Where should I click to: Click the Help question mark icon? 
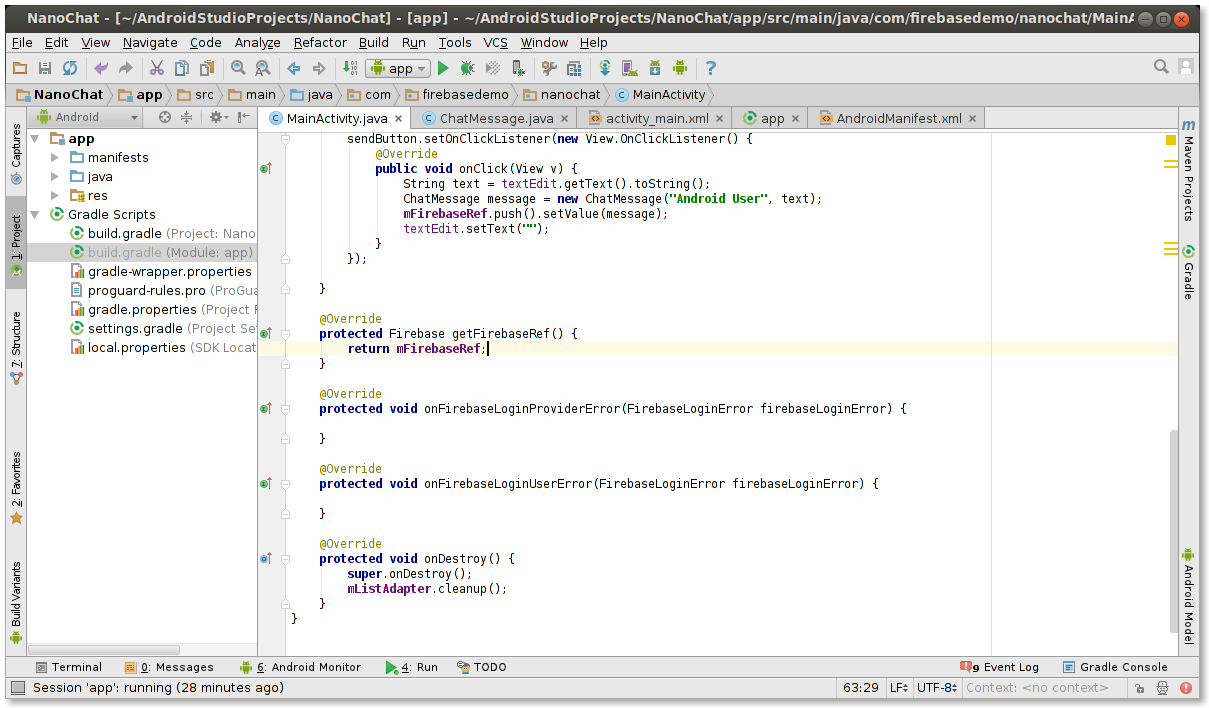point(711,68)
